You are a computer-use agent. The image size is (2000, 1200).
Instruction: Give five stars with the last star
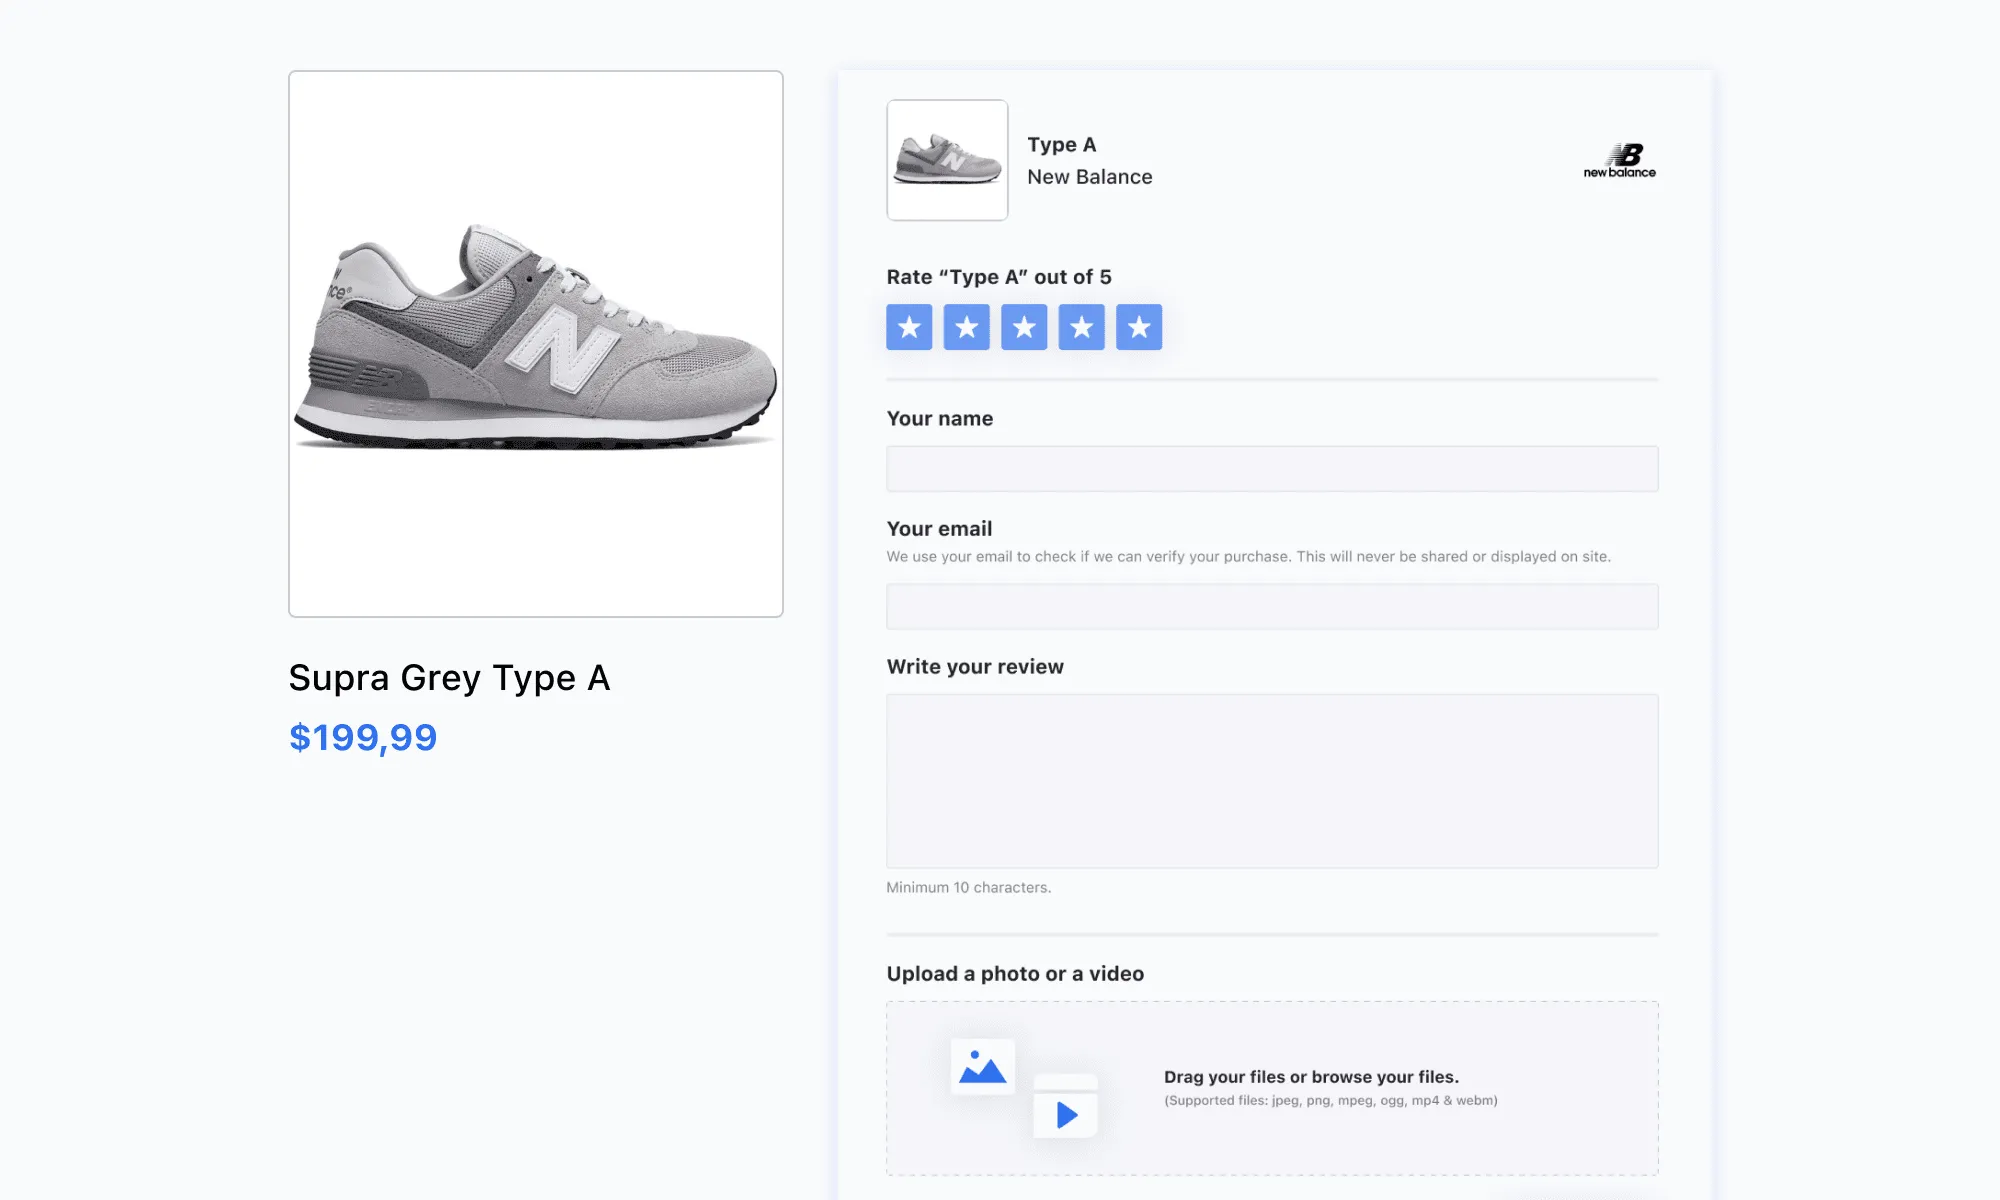click(1139, 327)
